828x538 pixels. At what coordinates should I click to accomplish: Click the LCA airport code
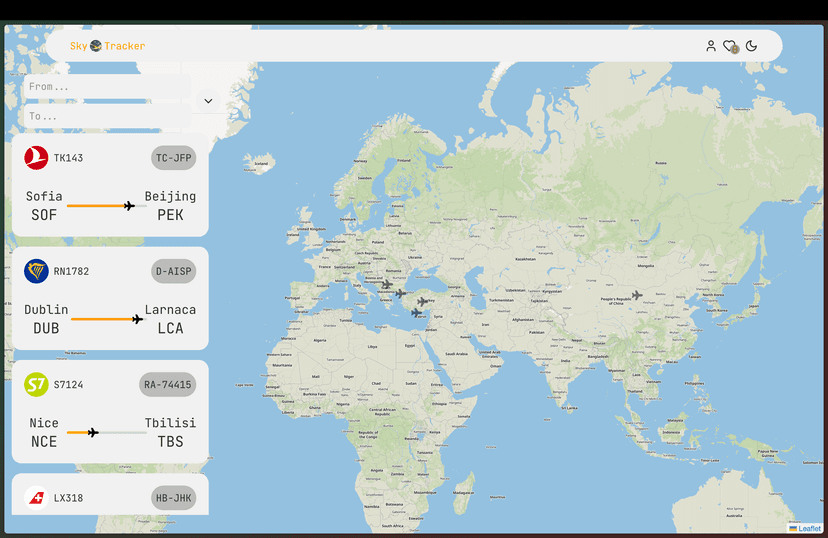click(171, 328)
